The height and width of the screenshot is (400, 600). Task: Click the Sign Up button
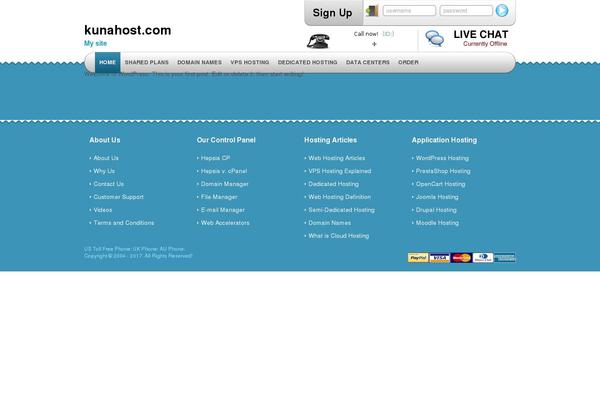[x=333, y=13]
